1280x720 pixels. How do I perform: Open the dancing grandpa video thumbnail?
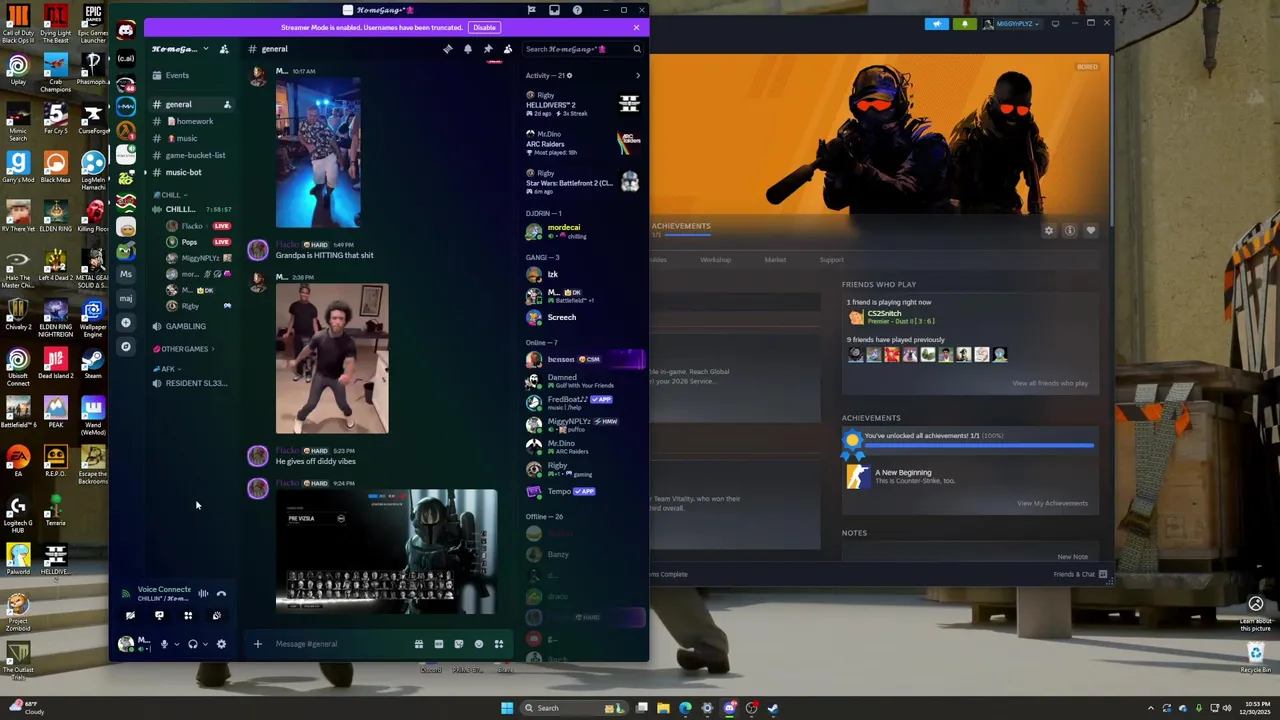[x=318, y=152]
